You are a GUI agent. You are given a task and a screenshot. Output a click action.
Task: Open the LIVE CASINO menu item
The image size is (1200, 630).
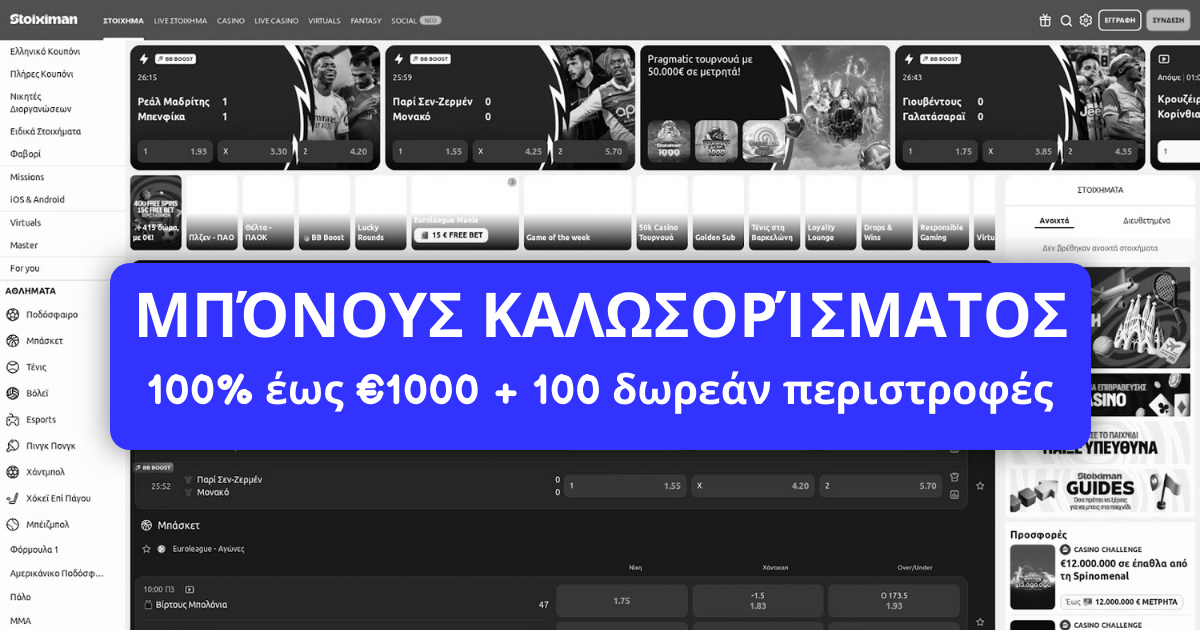tap(276, 19)
